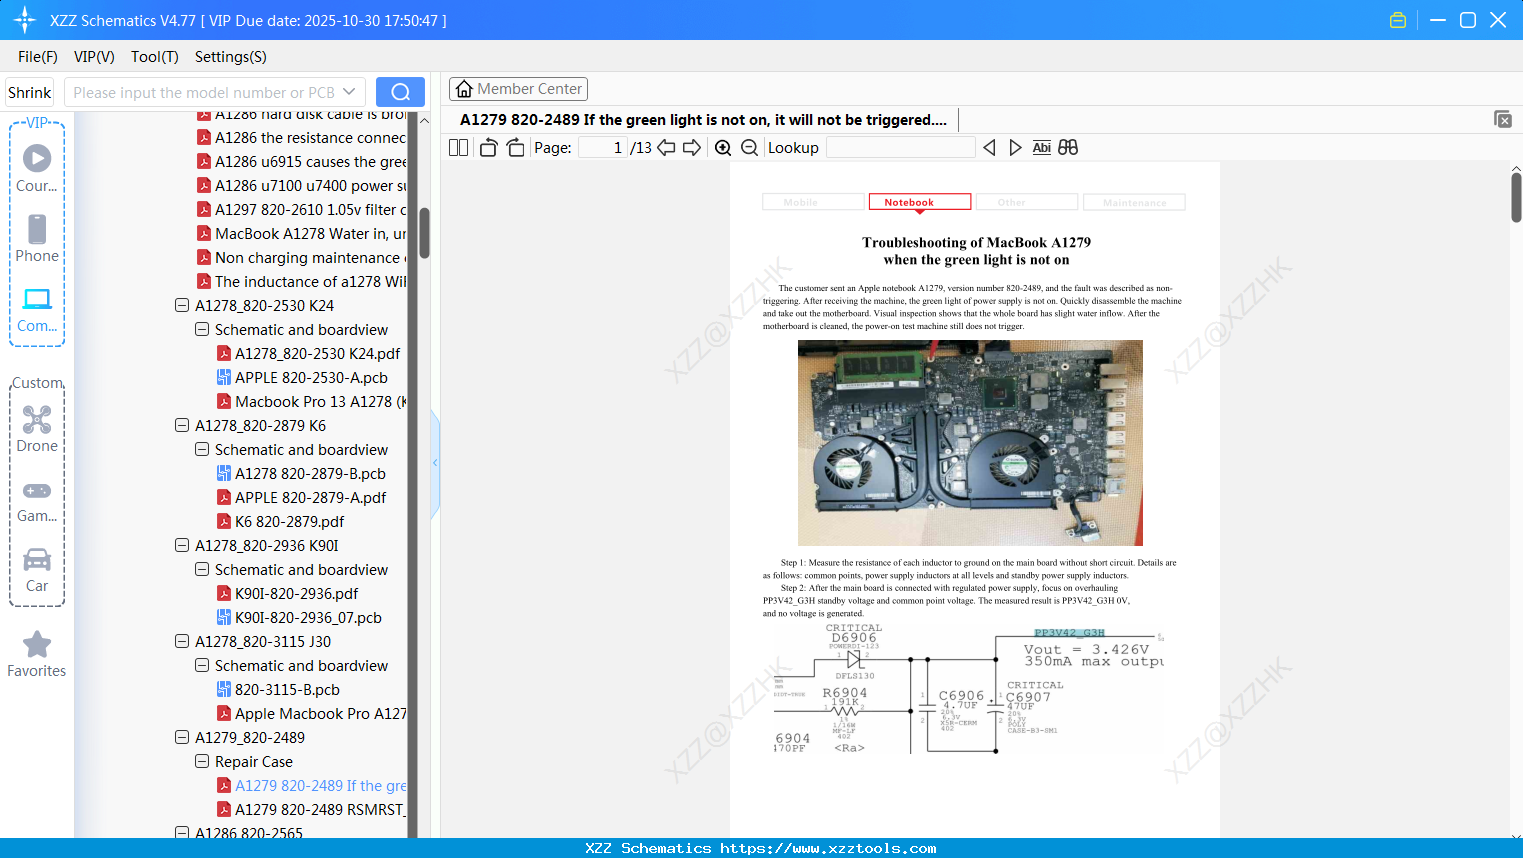1523x858 pixels.
Task: Click the file tree vertical scrollbar
Action: click(x=424, y=233)
